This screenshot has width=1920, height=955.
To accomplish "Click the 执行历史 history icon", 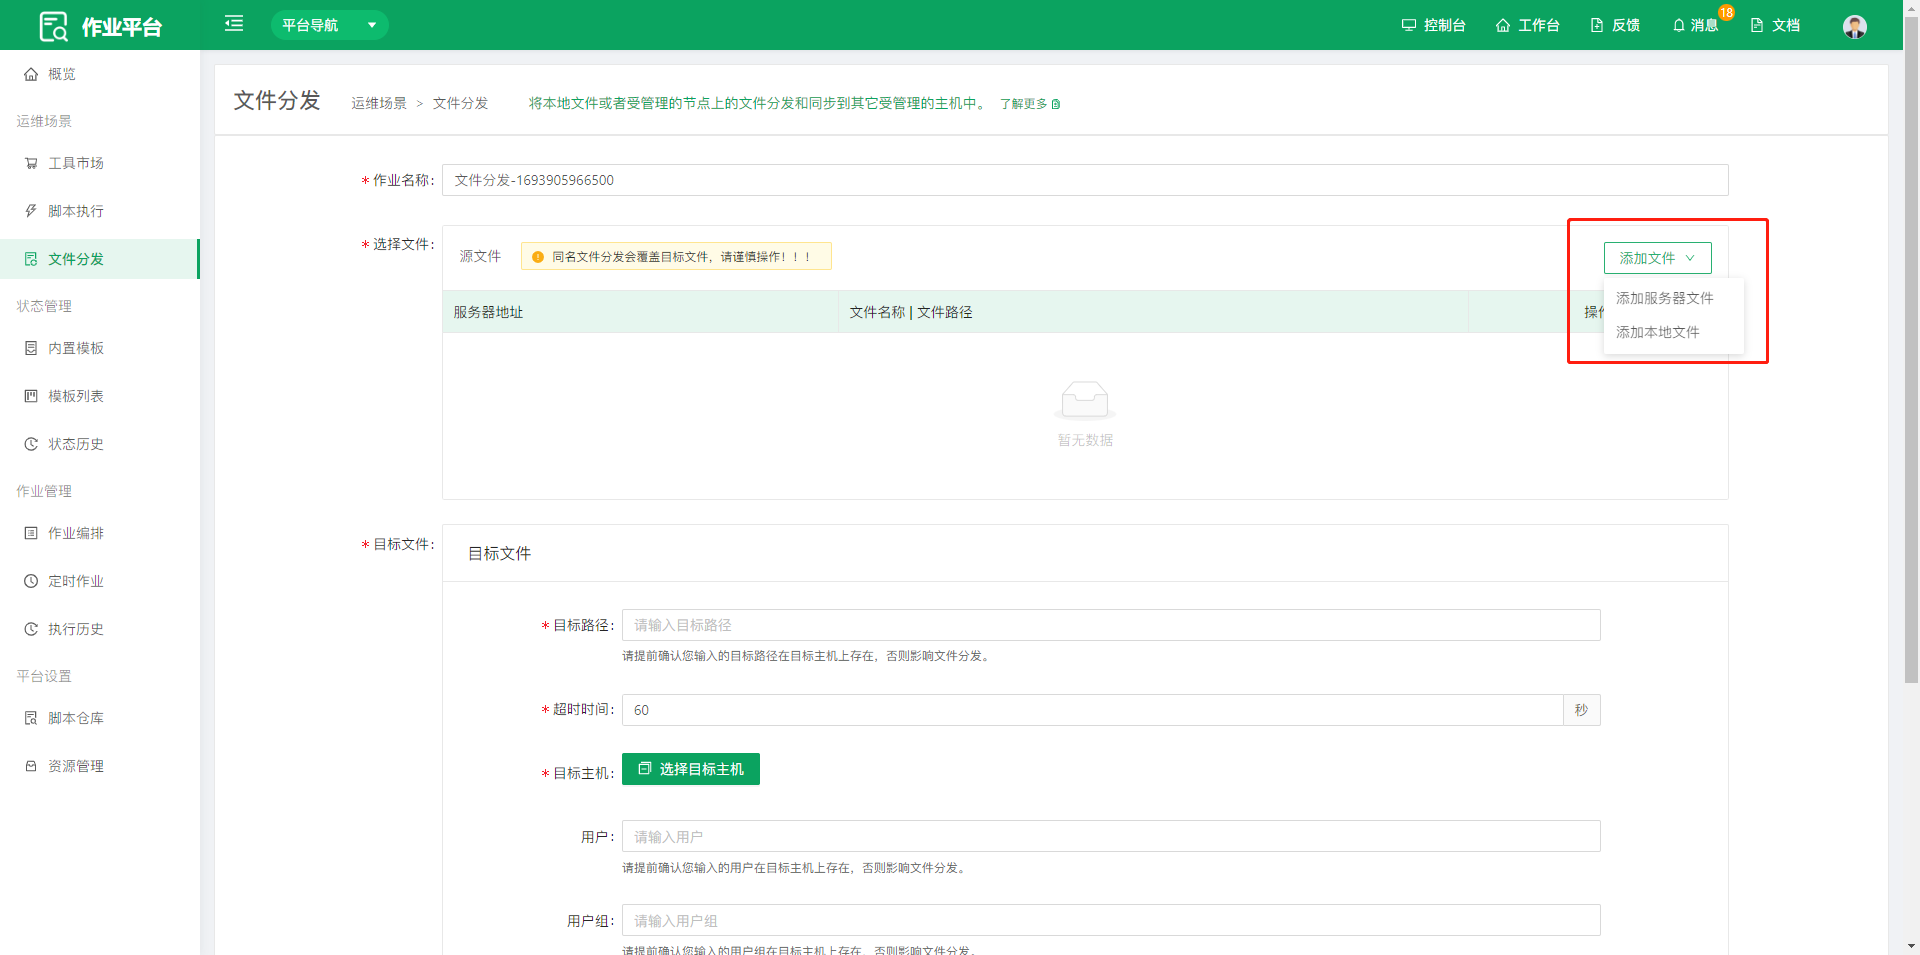I will pyautogui.click(x=31, y=629).
